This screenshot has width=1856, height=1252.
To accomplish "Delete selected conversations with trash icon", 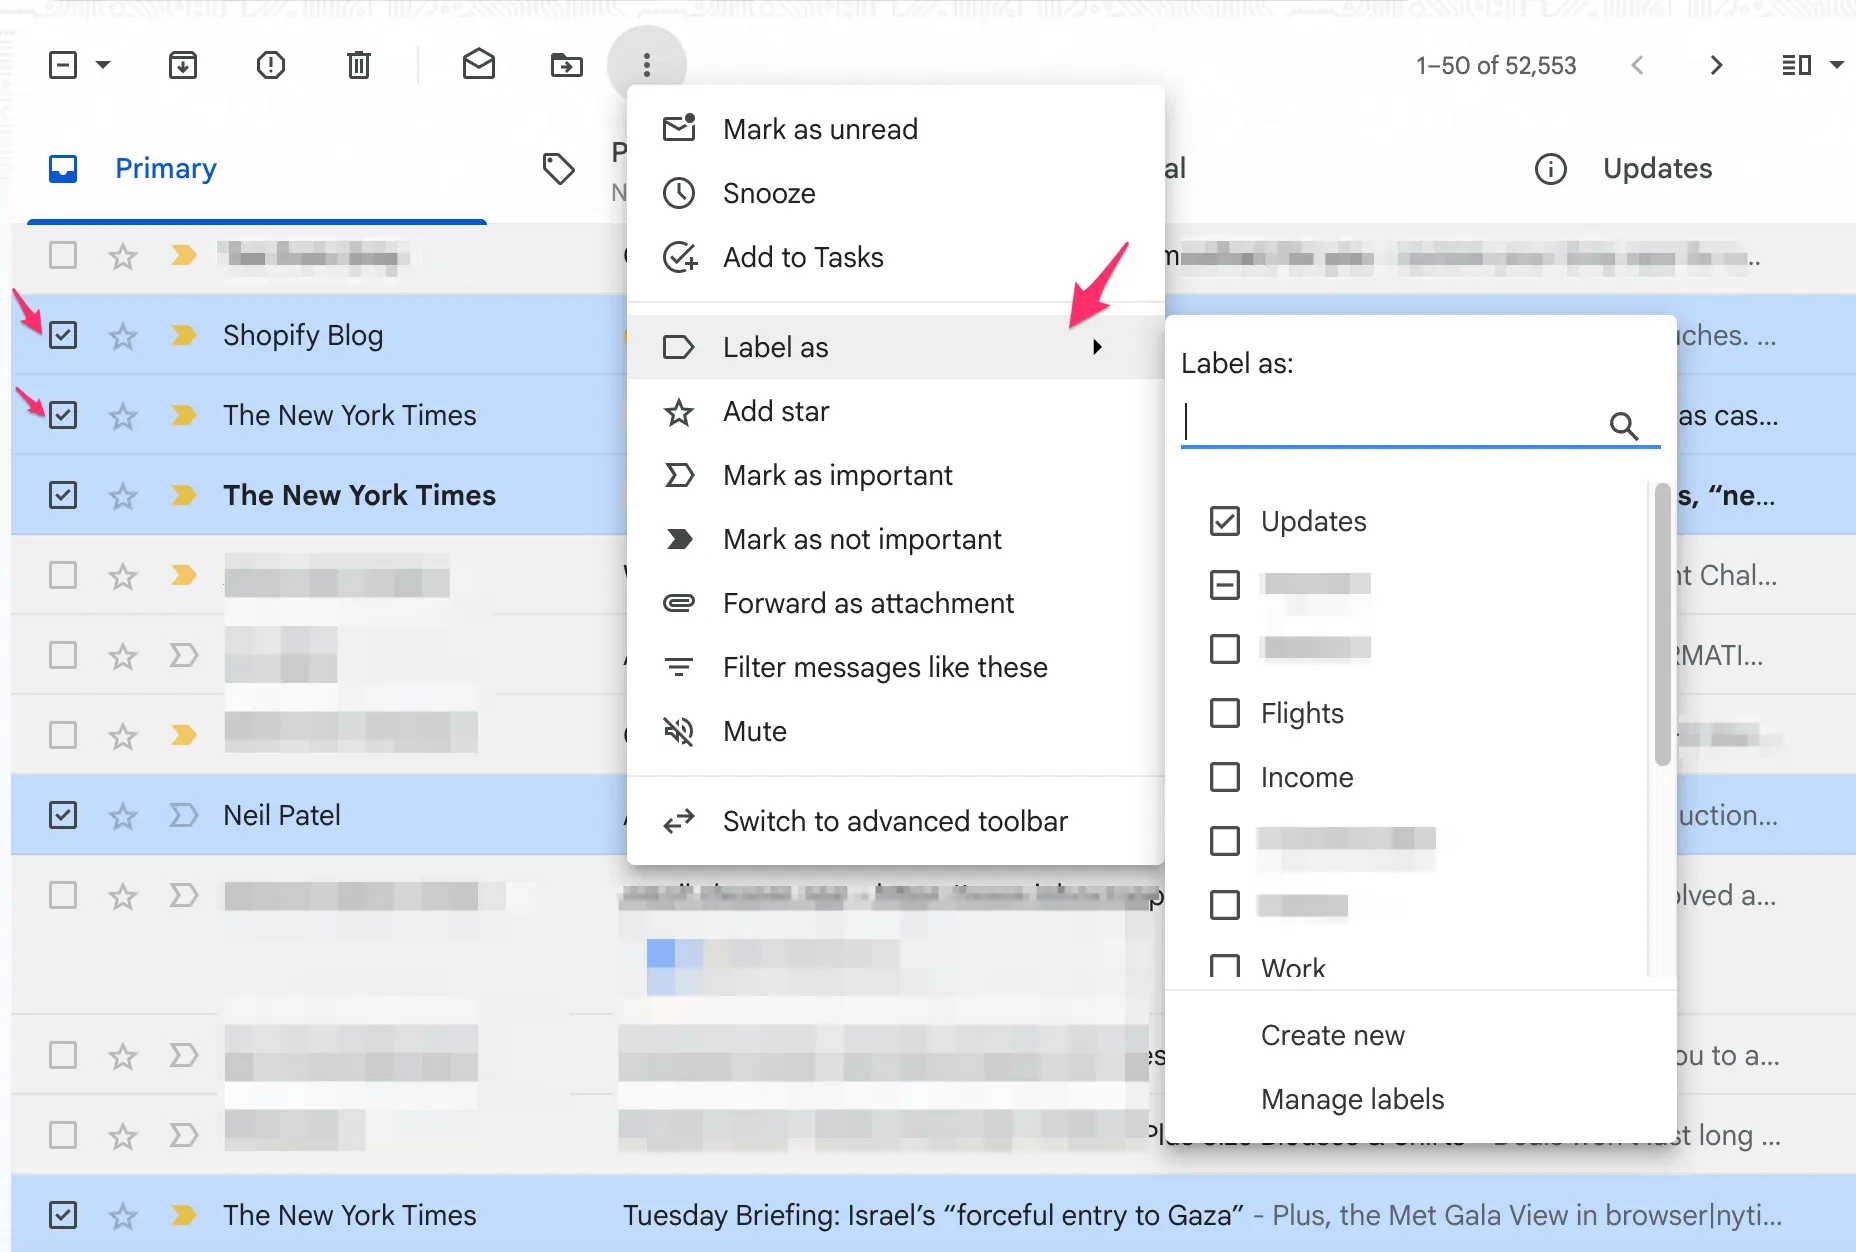I will 358,65.
